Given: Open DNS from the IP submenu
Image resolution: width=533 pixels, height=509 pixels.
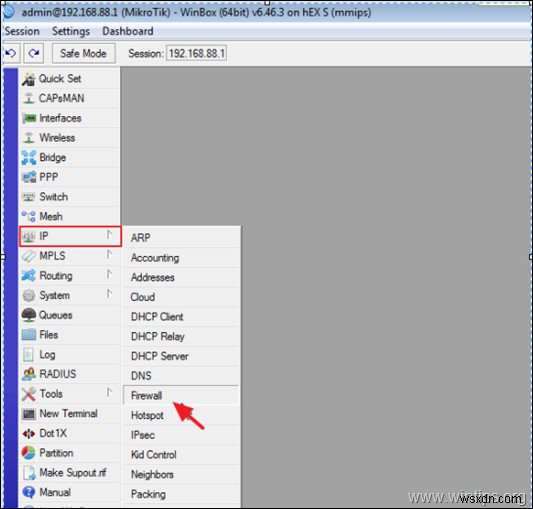Looking at the screenshot, I should click(181, 376).
